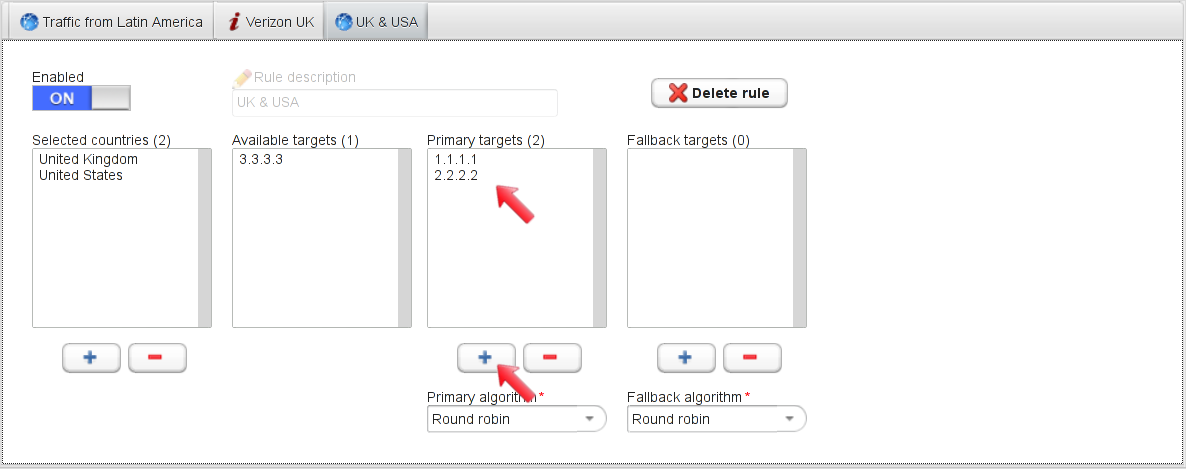Select the UK & USA tab

point(377,22)
